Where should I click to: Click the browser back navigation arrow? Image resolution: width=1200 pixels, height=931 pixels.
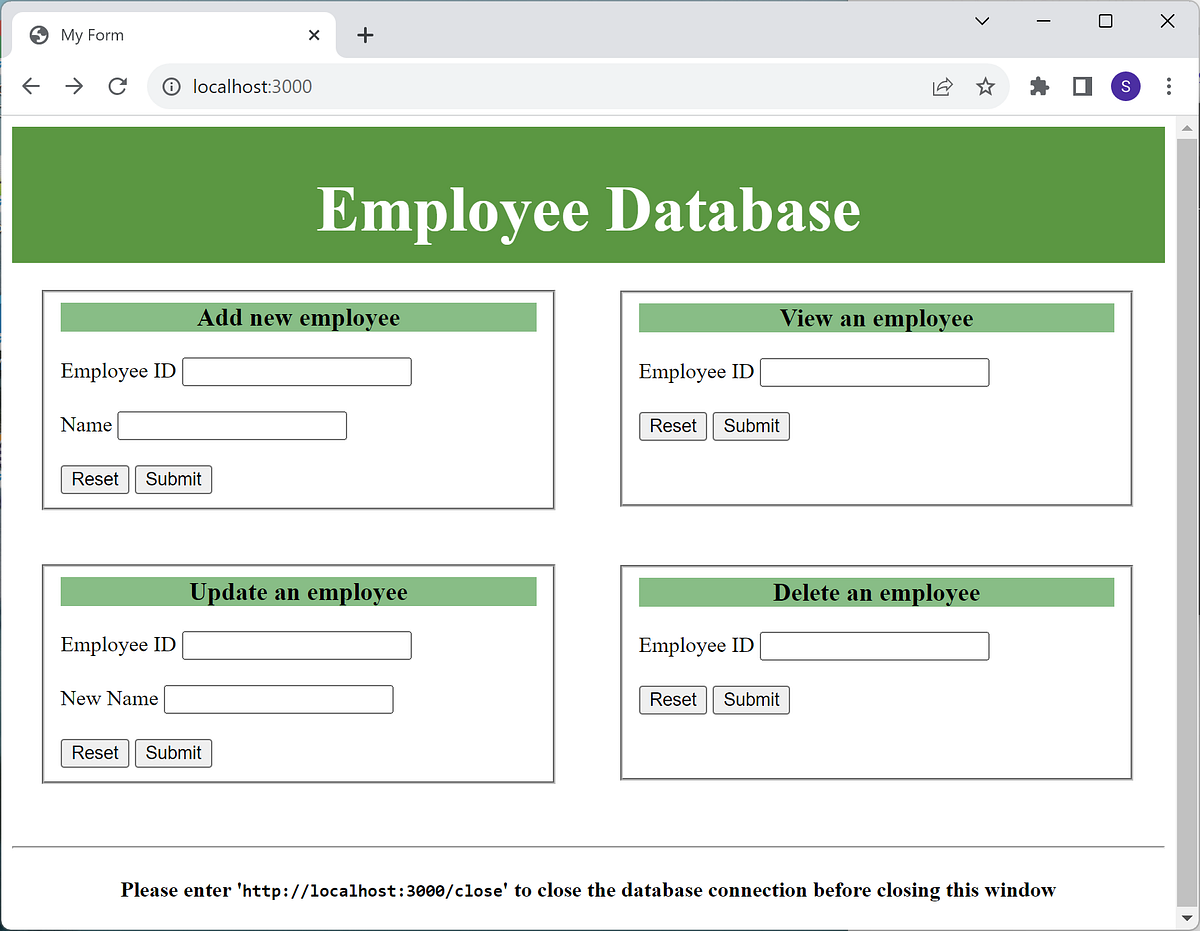pos(30,86)
